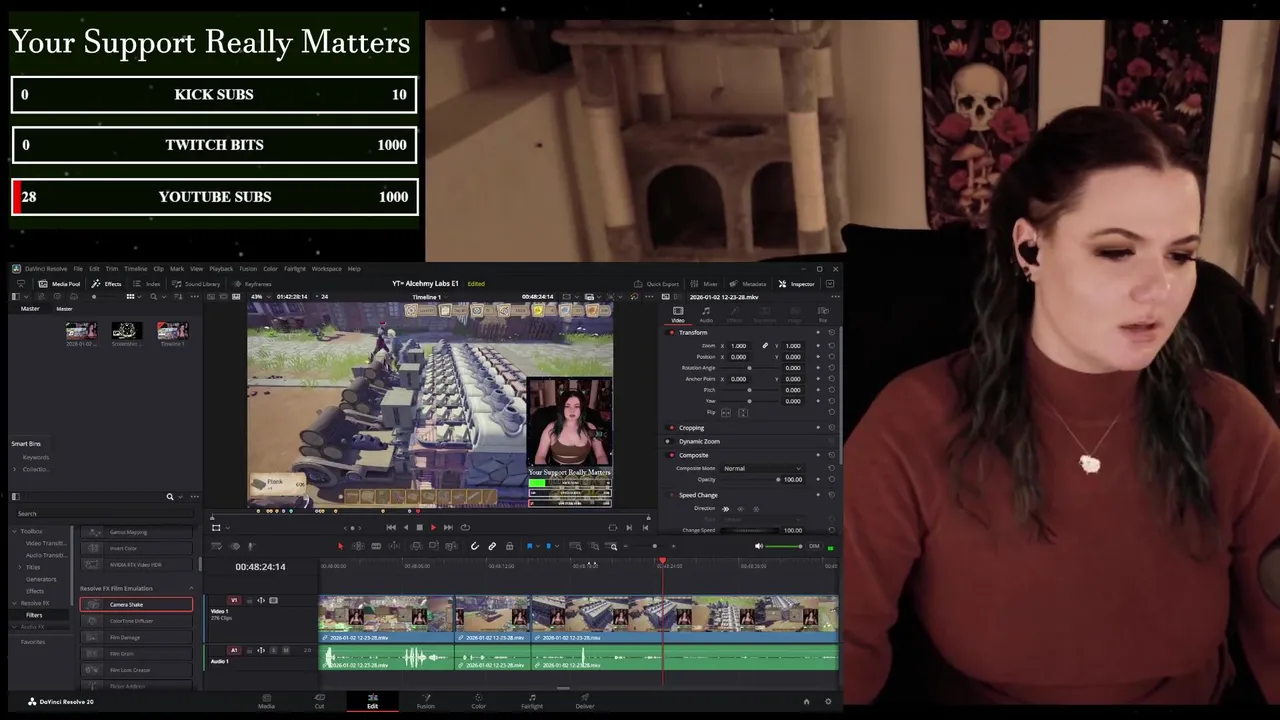Toggle the Dynamic Zoom enable switch
Screen dimensions: 1280x720
pos(668,441)
